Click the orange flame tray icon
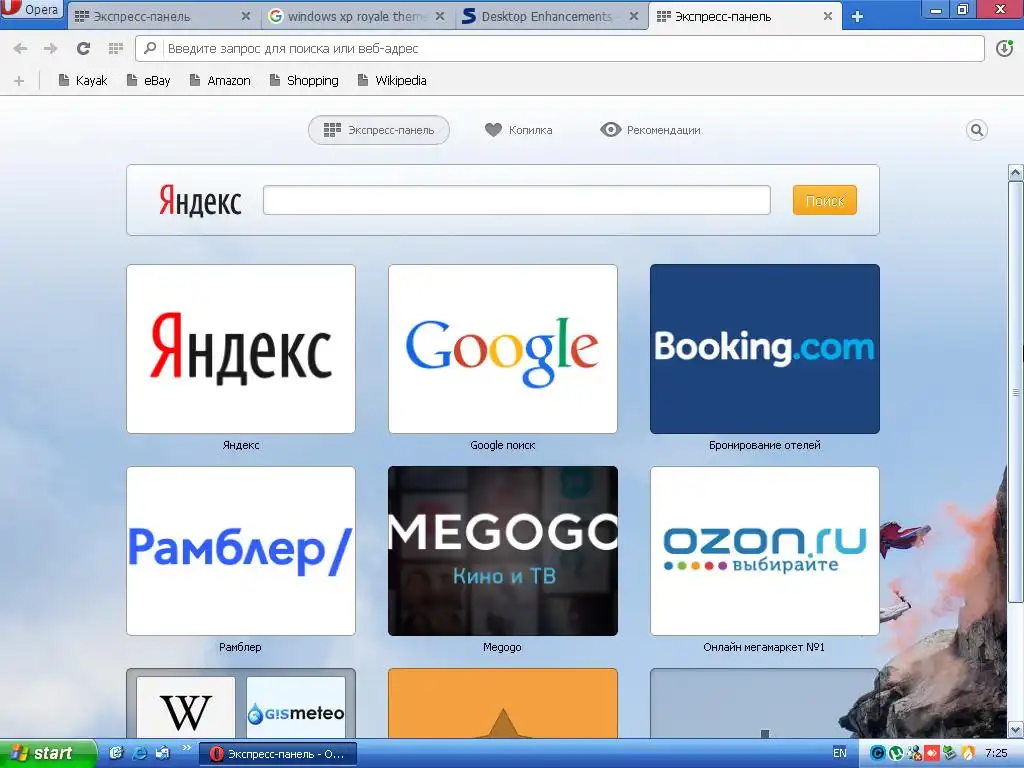1024x768 pixels. coord(968,754)
